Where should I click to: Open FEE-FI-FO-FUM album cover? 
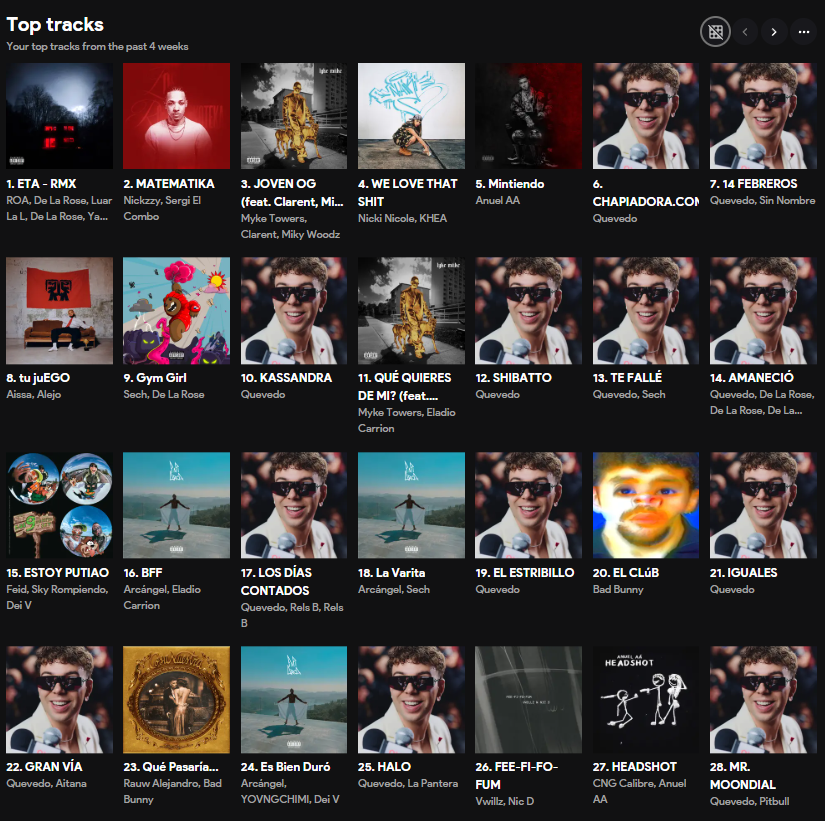click(528, 699)
